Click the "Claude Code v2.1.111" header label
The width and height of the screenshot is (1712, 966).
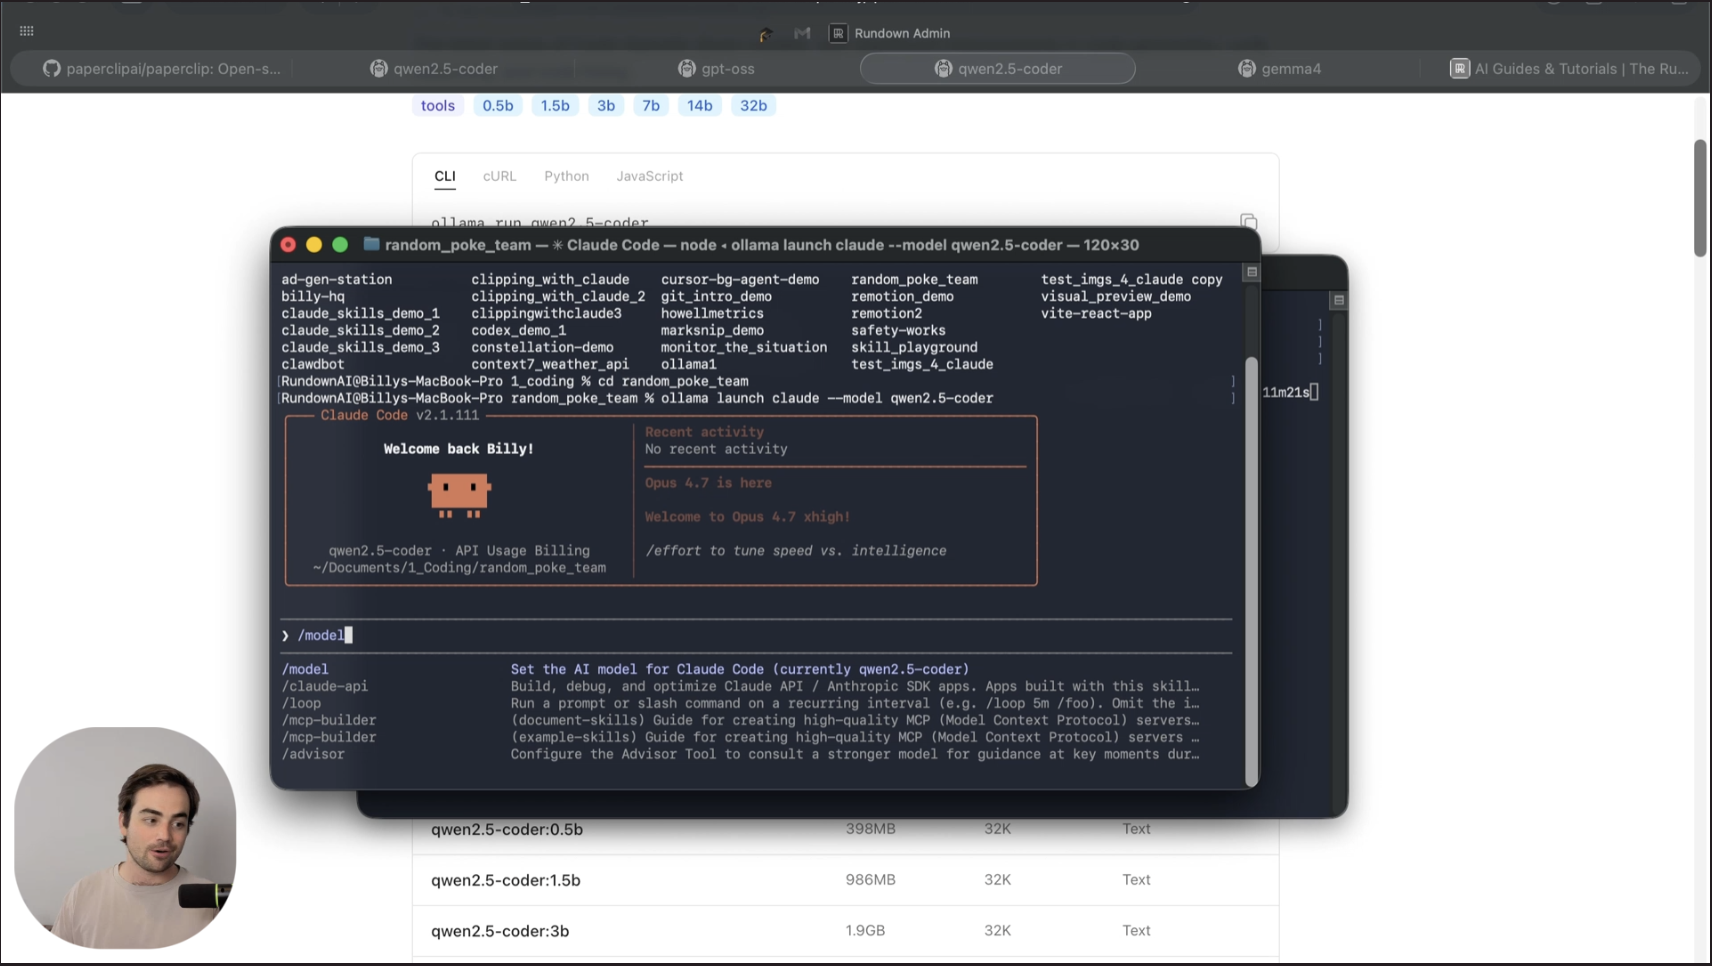tap(400, 415)
